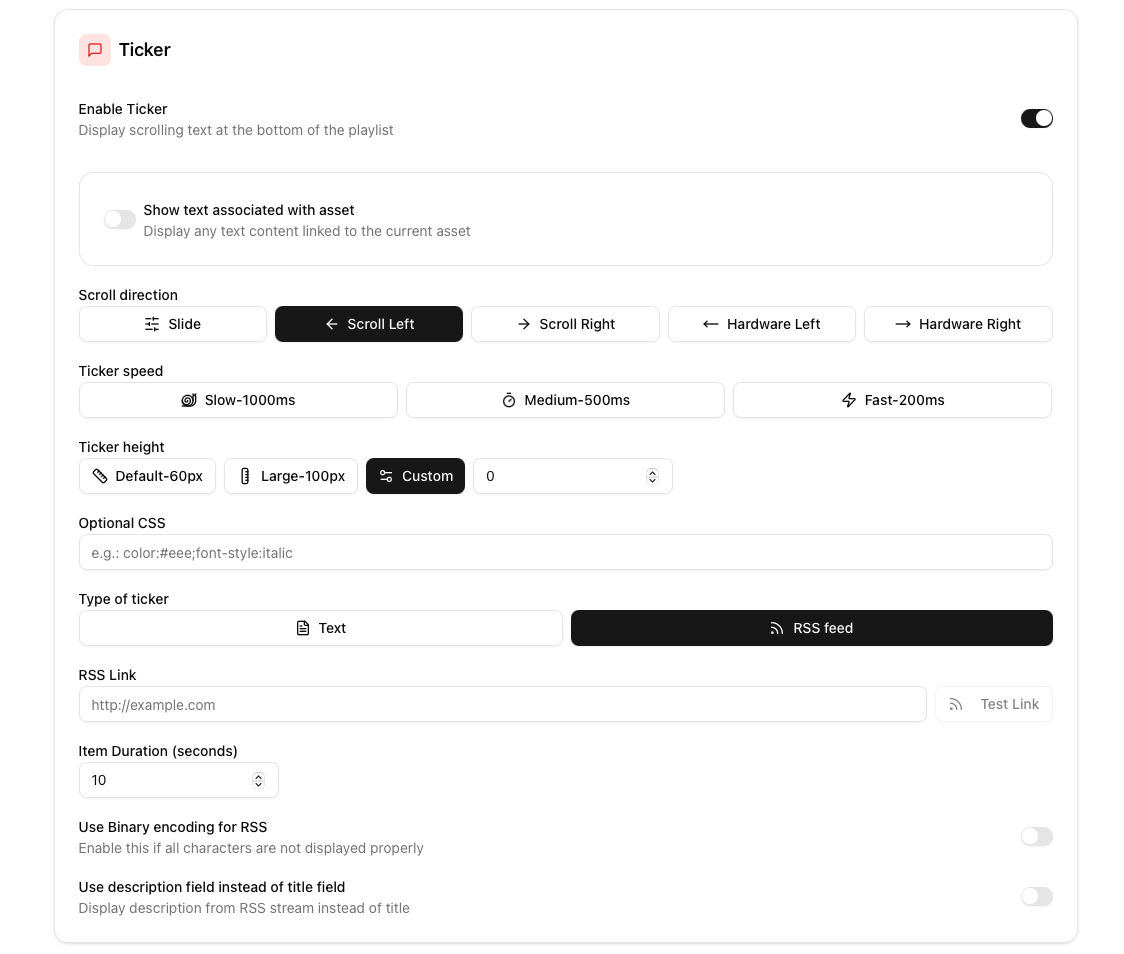Toggle Show text associated with asset
The height and width of the screenshot is (954, 1124).
[x=120, y=220]
